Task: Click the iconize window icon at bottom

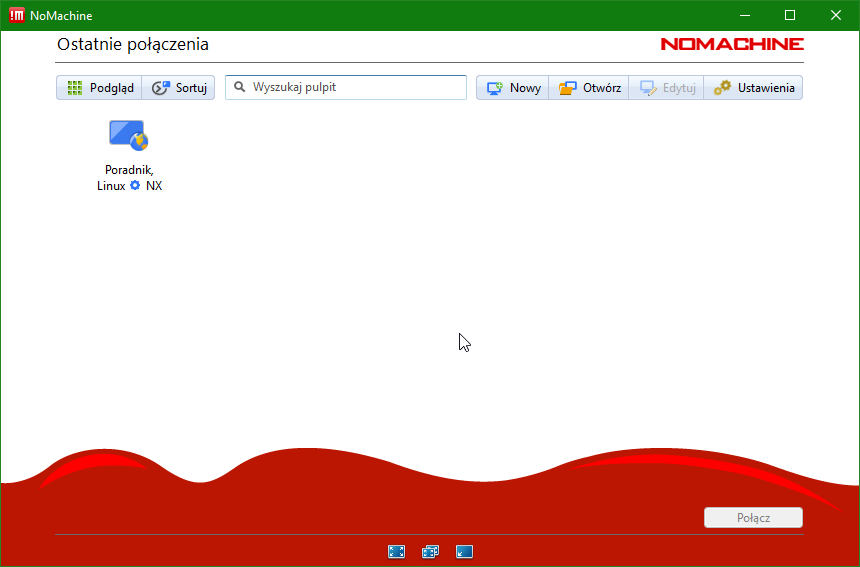Action: 464,551
